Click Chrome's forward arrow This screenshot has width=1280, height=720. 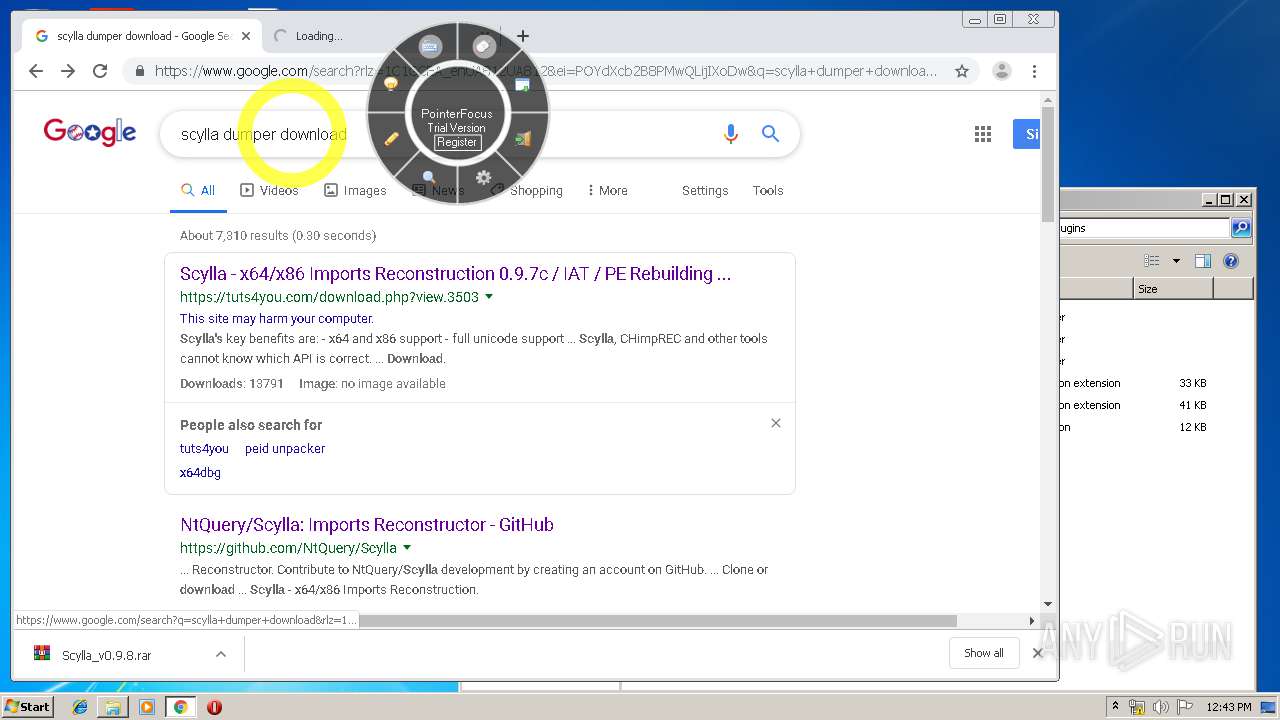coord(68,71)
